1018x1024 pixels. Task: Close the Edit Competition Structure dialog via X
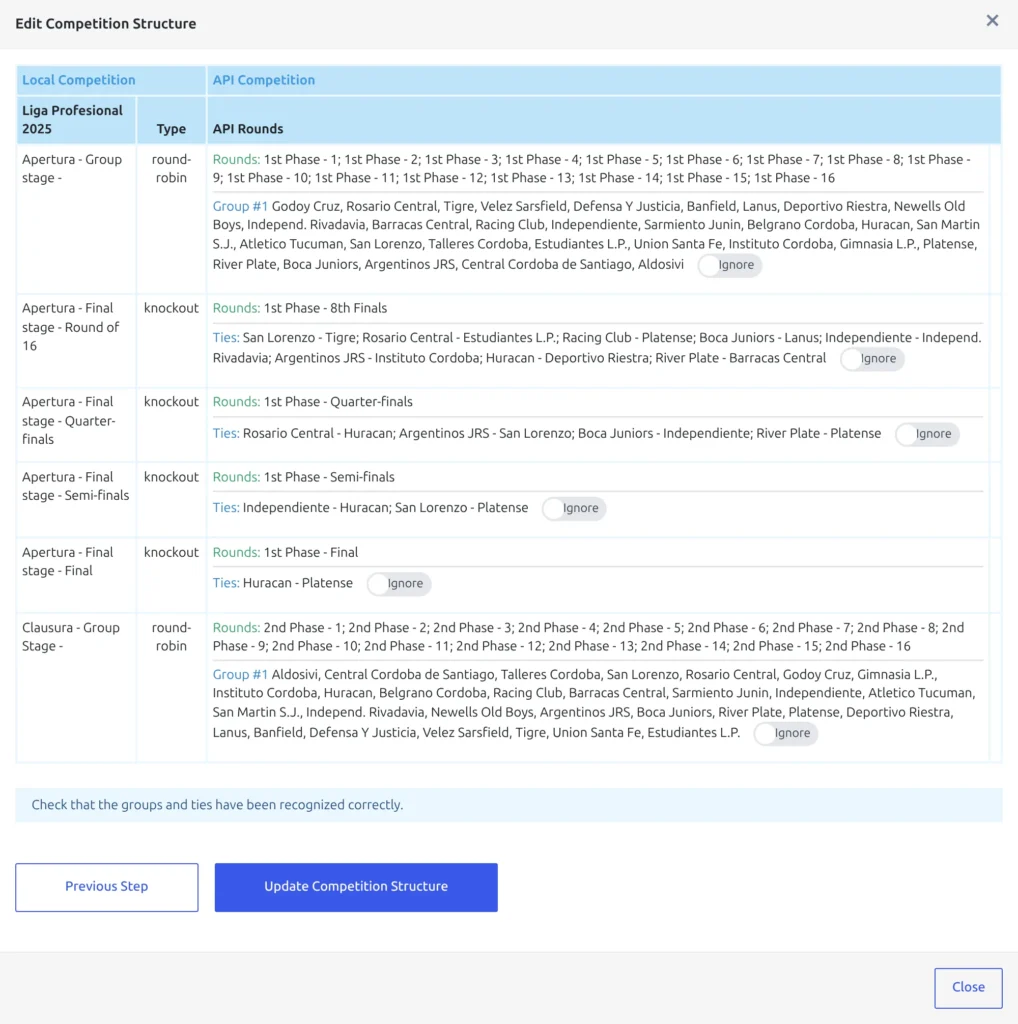(x=992, y=21)
